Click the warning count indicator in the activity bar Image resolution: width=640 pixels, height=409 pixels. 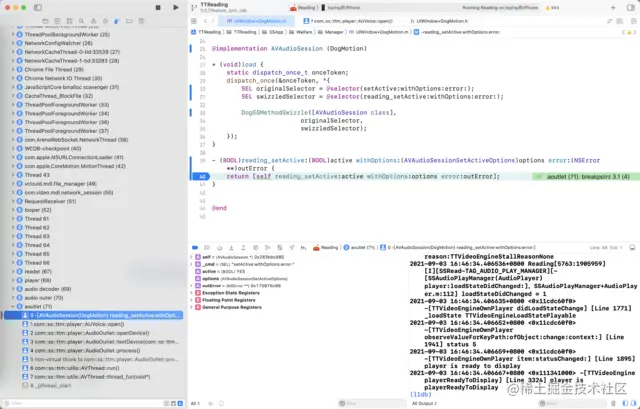[552, 7]
